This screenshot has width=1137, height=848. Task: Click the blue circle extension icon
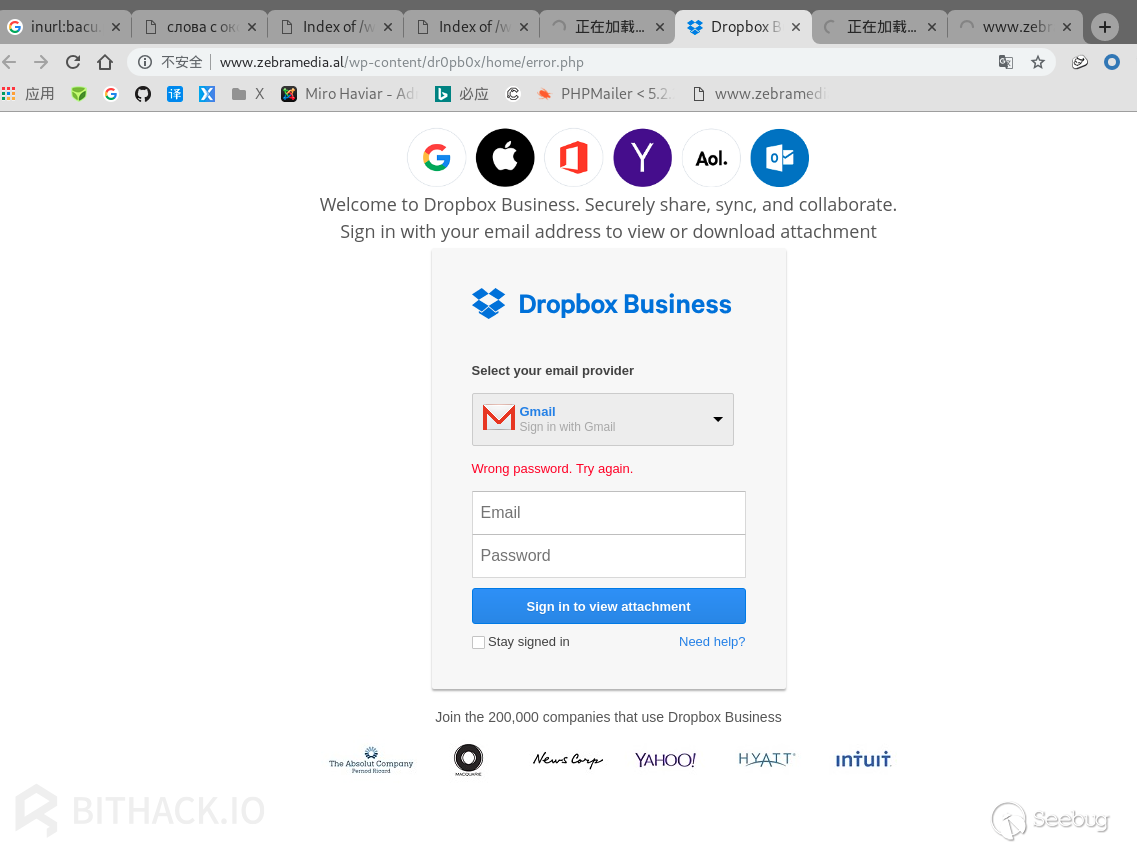(x=1112, y=62)
